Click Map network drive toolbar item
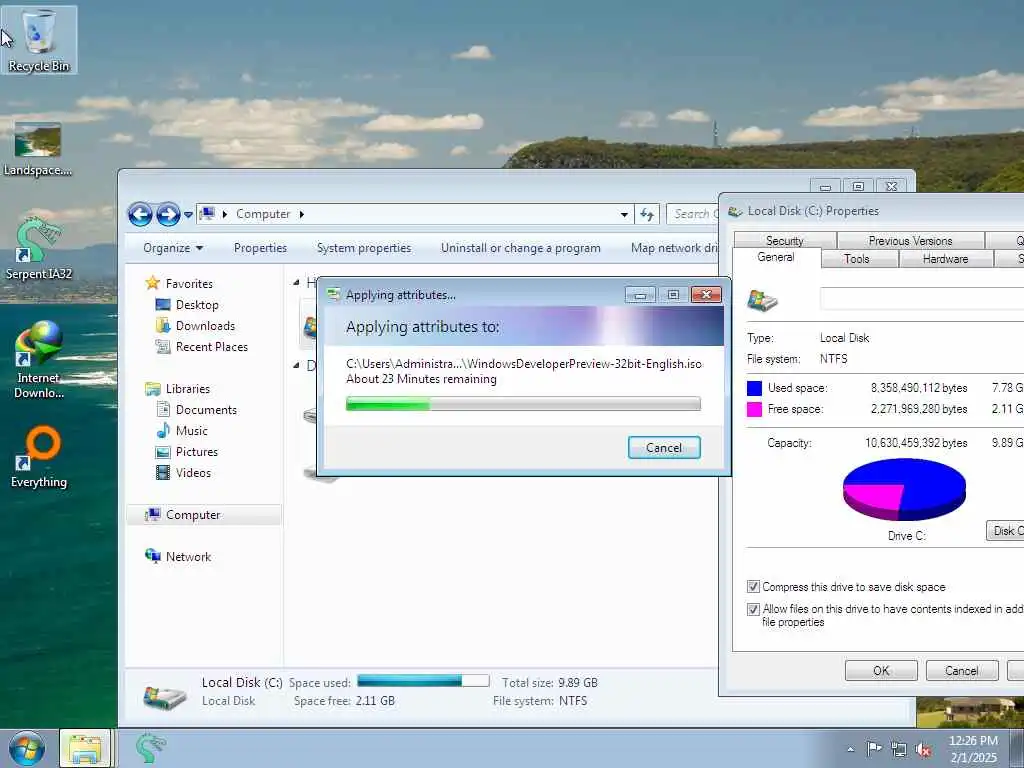 tap(674, 248)
